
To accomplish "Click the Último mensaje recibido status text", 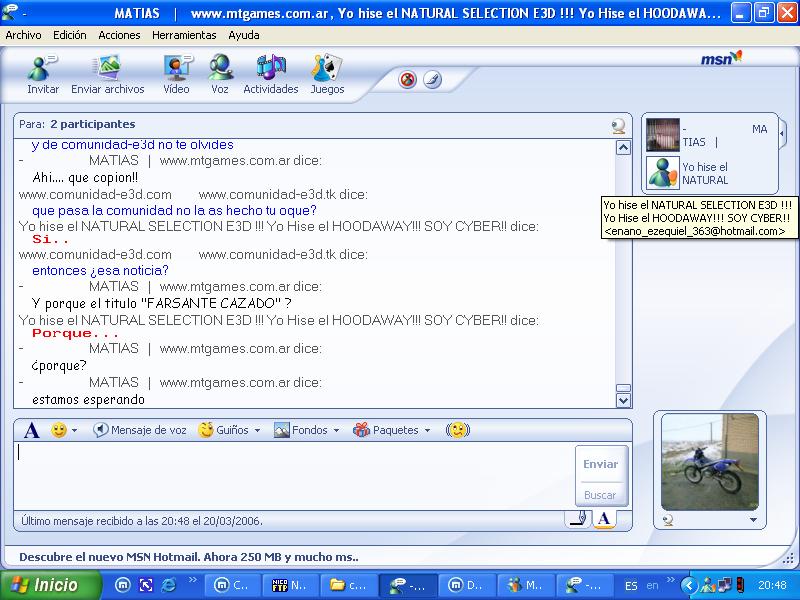I will 142,521.
